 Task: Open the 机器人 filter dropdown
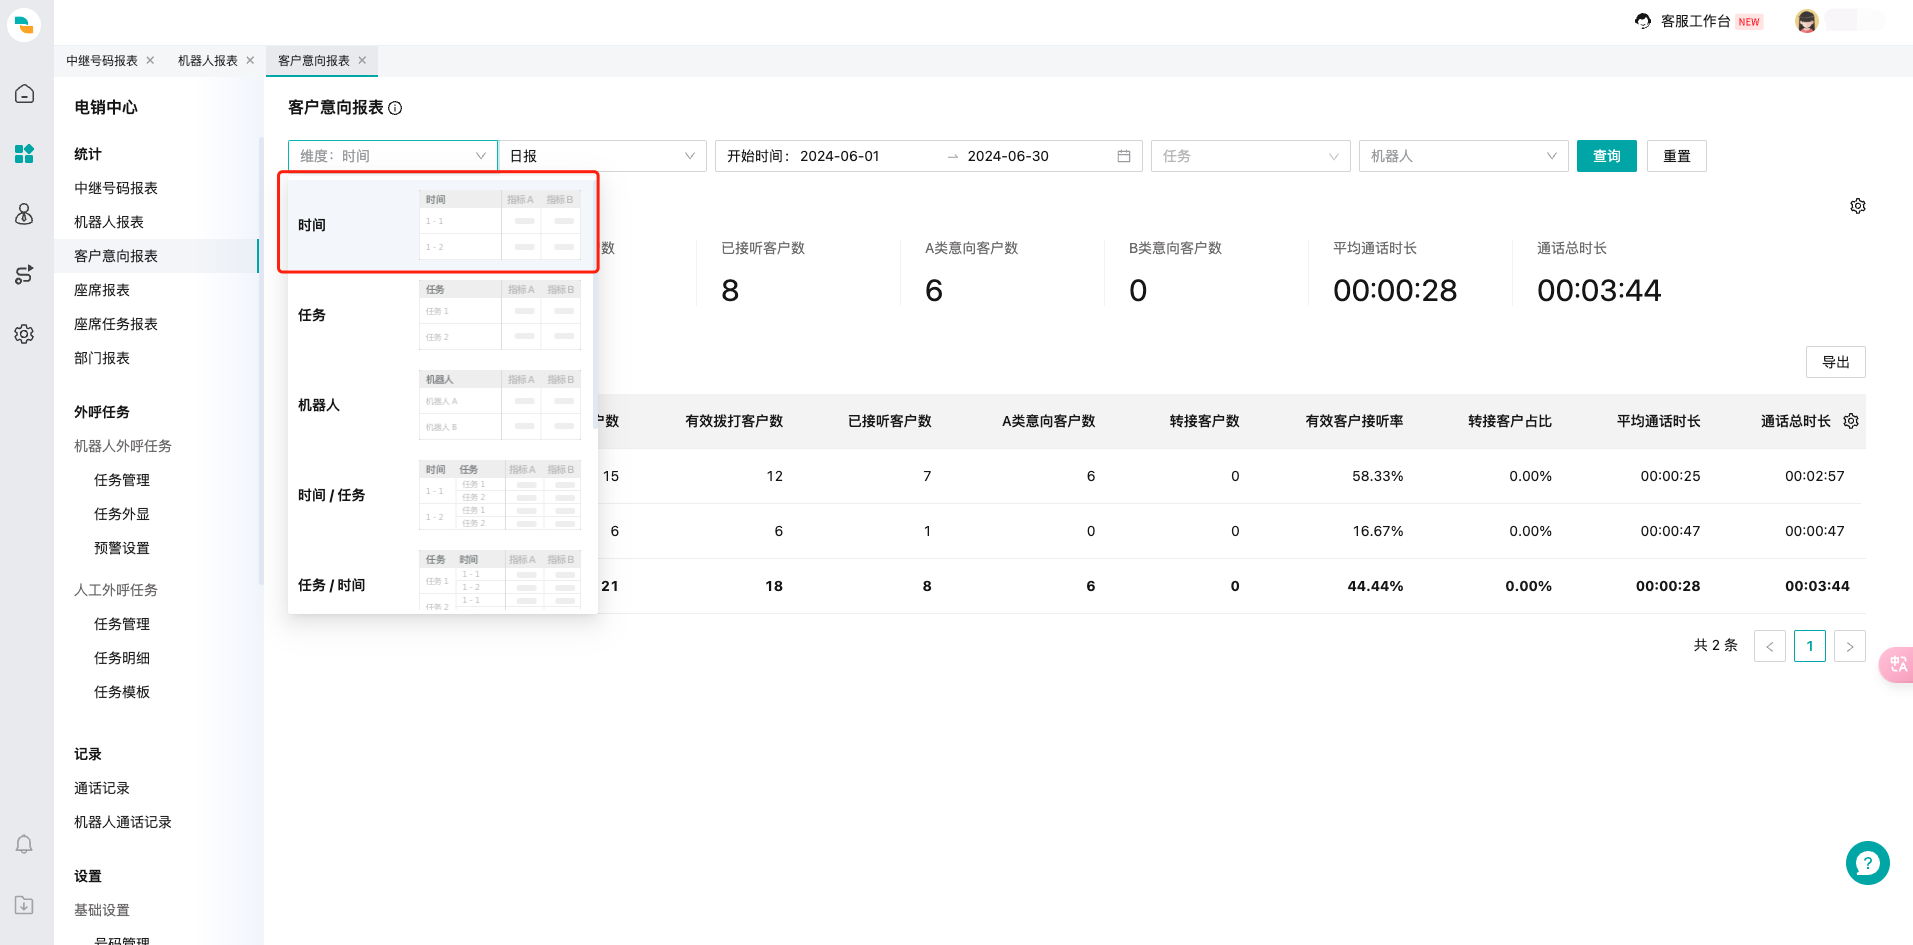1464,156
